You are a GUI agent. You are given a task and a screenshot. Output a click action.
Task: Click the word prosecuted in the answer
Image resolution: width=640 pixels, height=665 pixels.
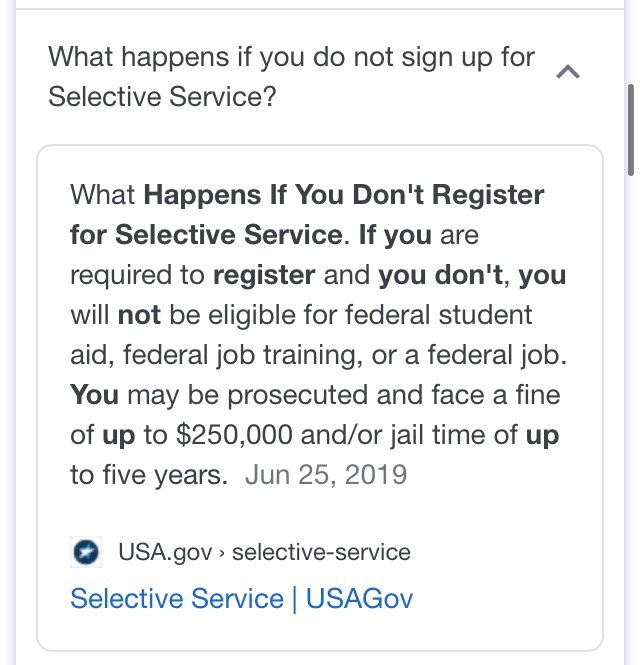click(x=281, y=395)
